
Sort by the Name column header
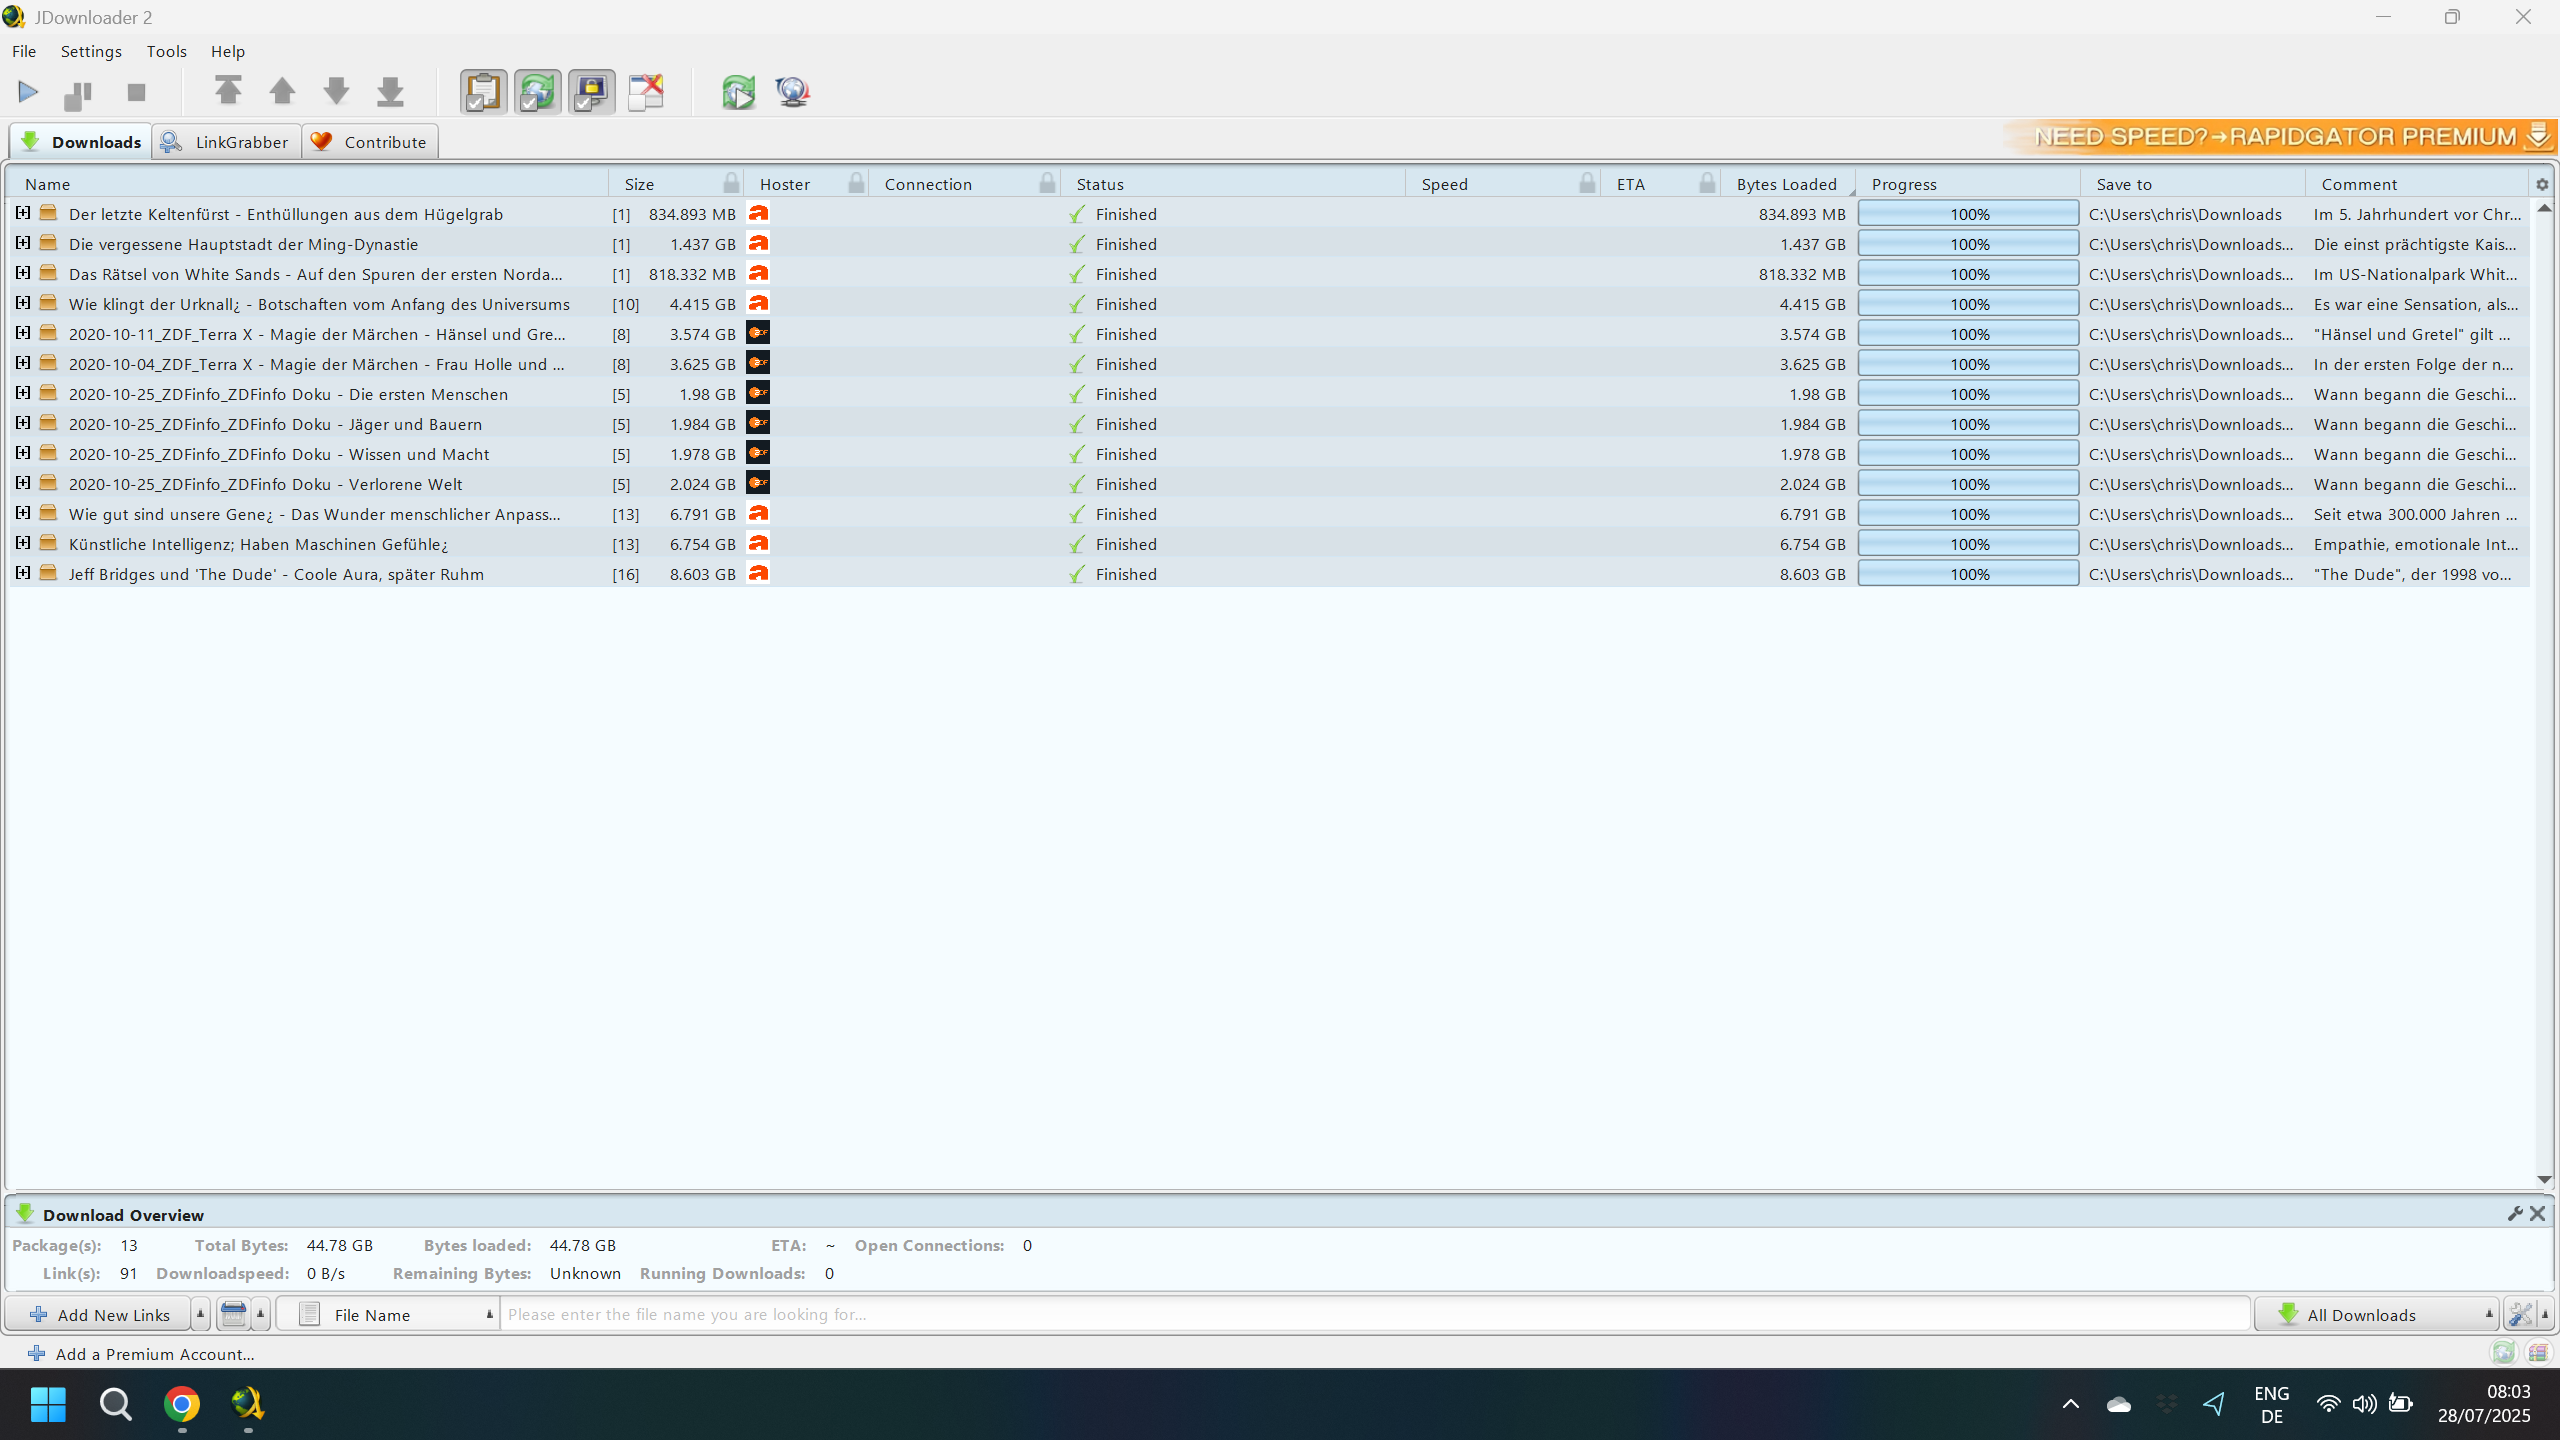[308, 184]
